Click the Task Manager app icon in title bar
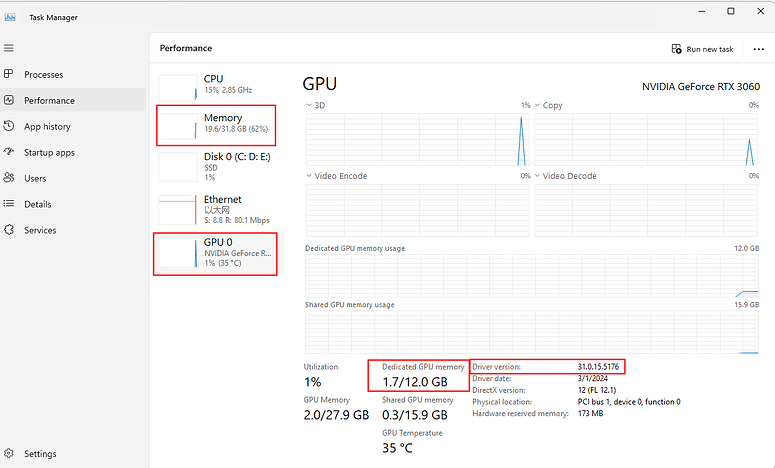 (10, 17)
